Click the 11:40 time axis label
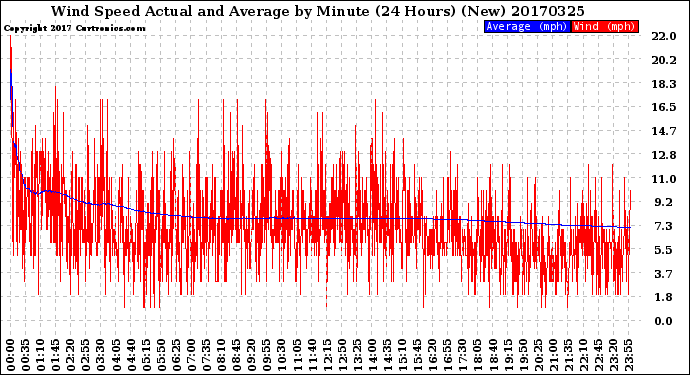690x375 pixels. pos(312,355)
